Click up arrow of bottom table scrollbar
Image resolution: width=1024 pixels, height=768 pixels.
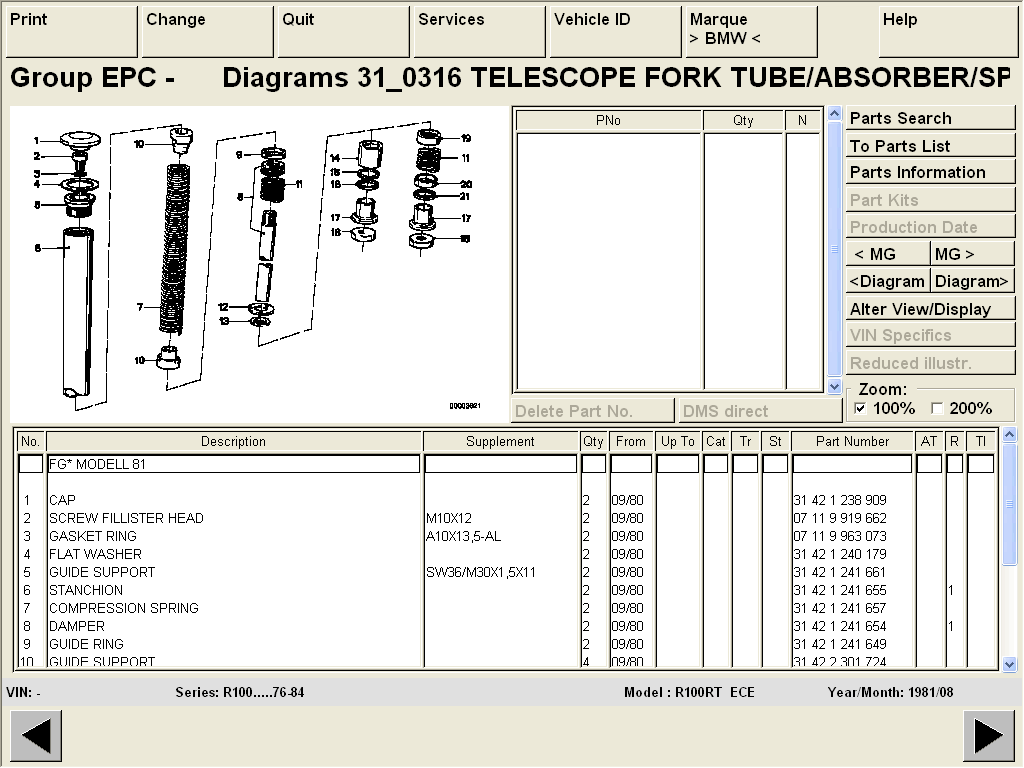pyautogui.click(x=1009, y=434)
